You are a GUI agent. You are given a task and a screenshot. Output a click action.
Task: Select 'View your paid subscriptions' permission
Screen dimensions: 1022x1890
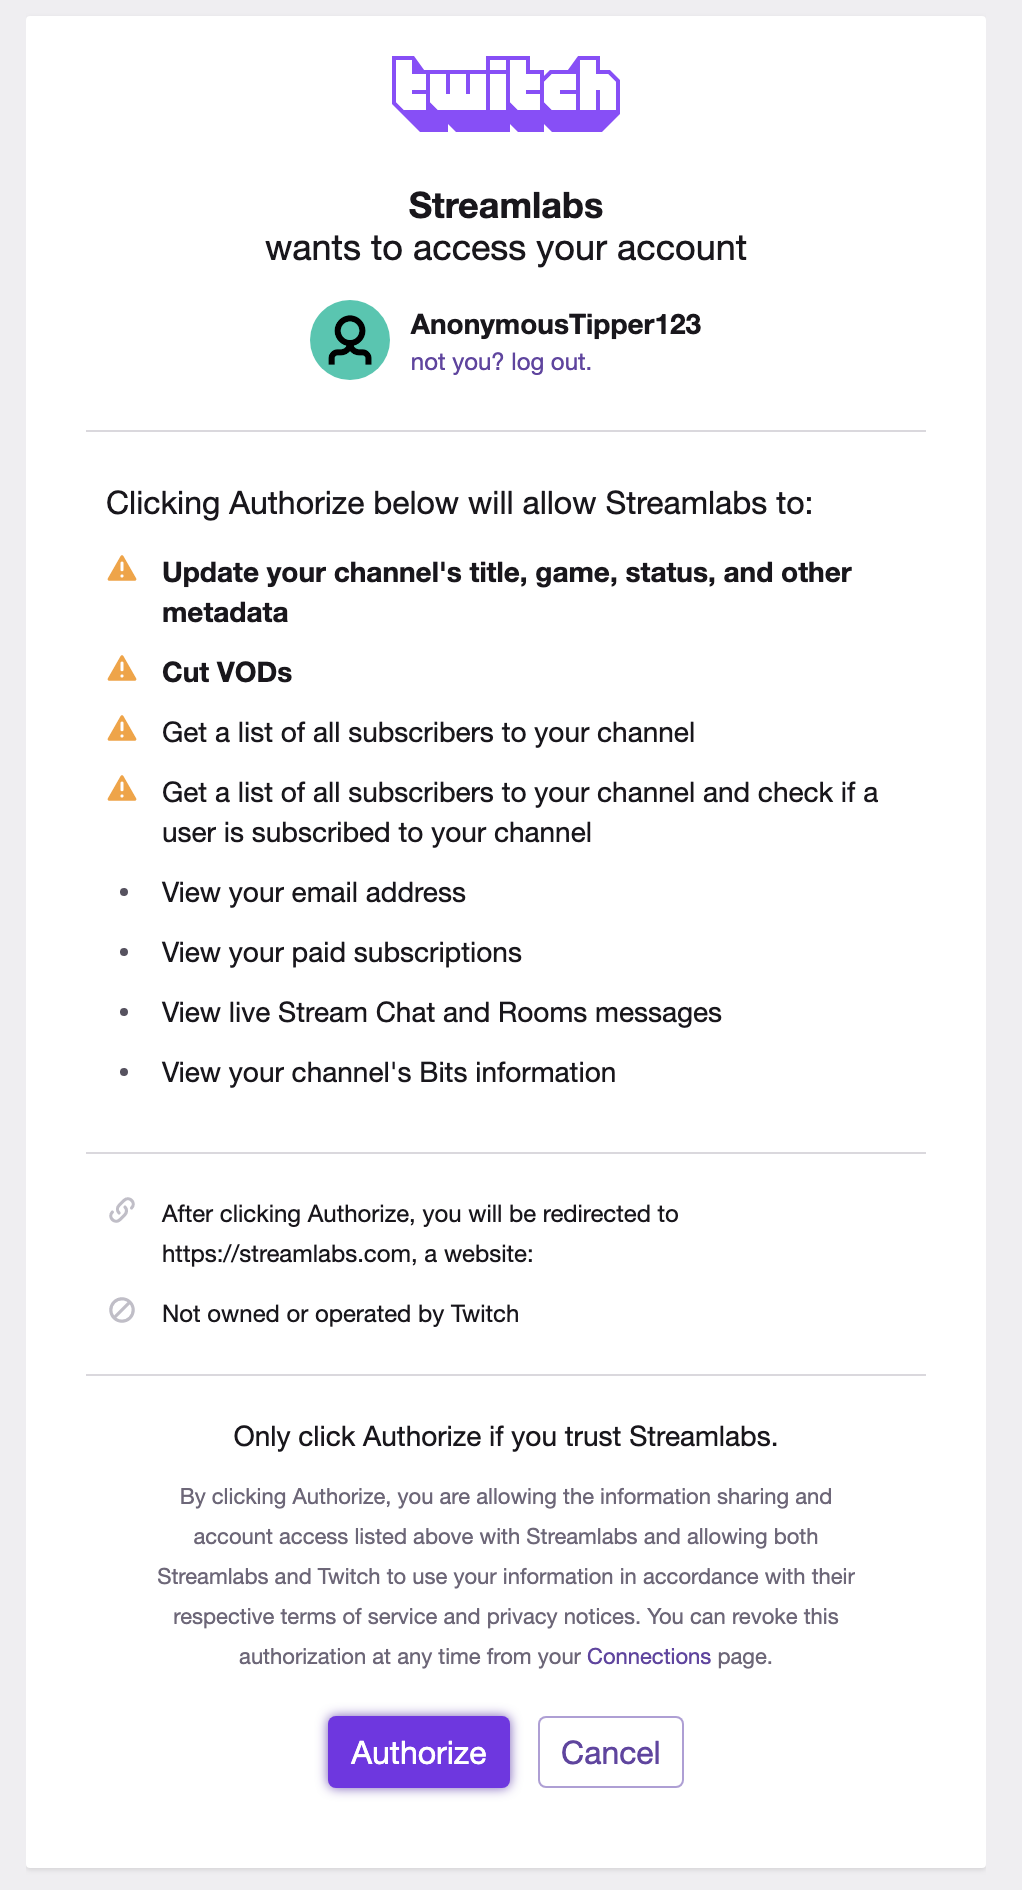[342, 952]
